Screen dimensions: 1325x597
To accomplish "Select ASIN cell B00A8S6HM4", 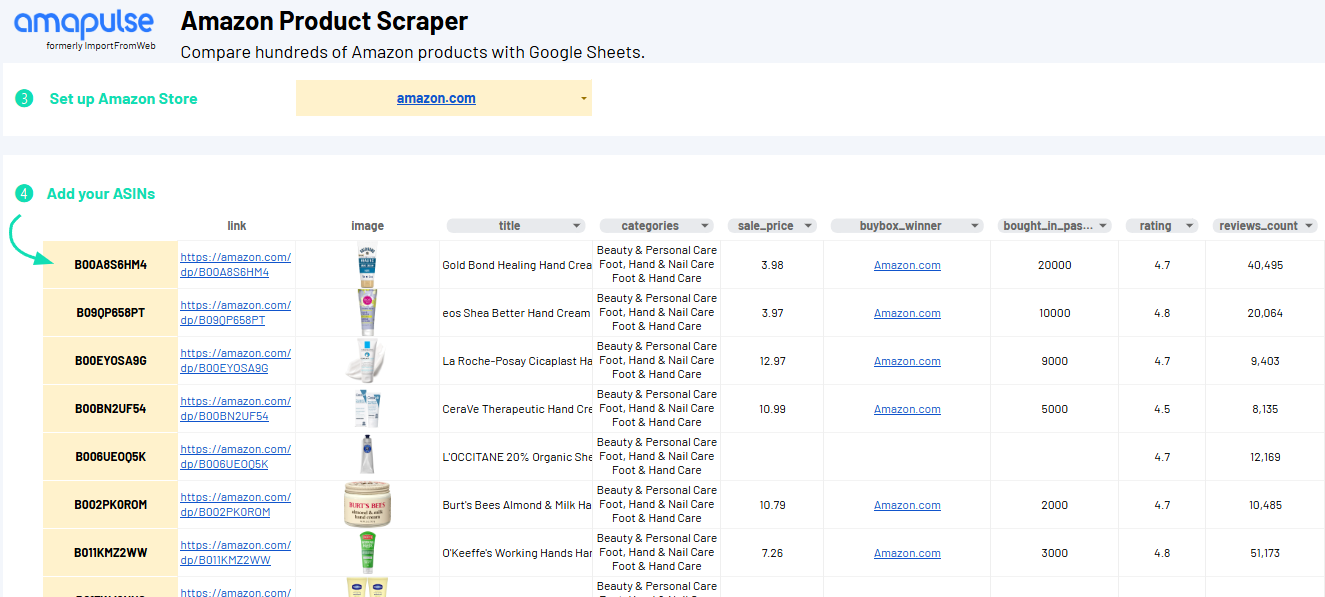I will click(x=110, y=265).
